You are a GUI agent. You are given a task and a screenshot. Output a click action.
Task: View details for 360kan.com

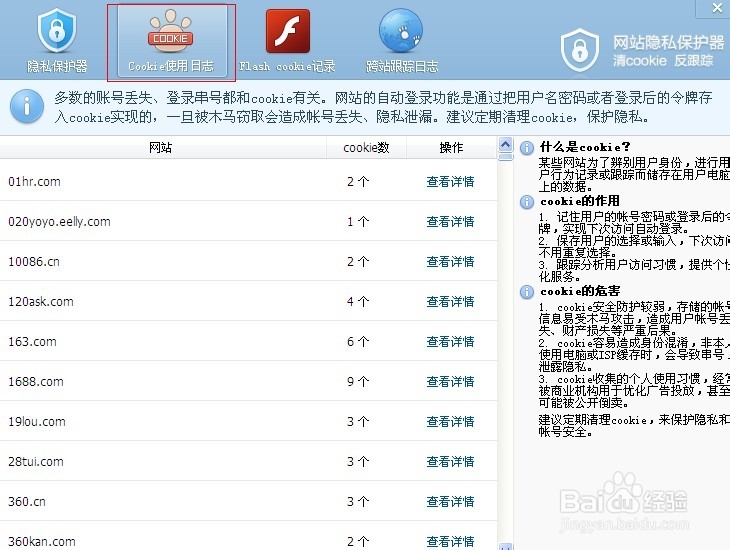[450, 542]
